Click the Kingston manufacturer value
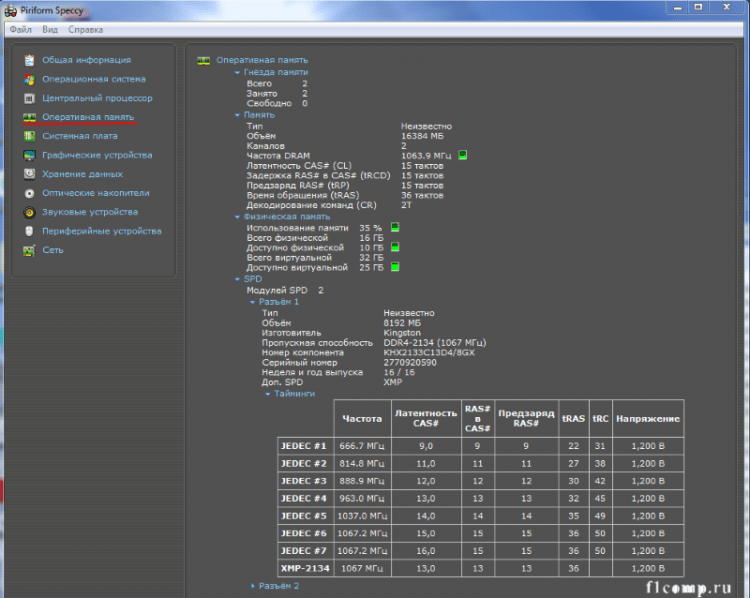The width and height of the screenshot is (750, 598). (402, 333)
